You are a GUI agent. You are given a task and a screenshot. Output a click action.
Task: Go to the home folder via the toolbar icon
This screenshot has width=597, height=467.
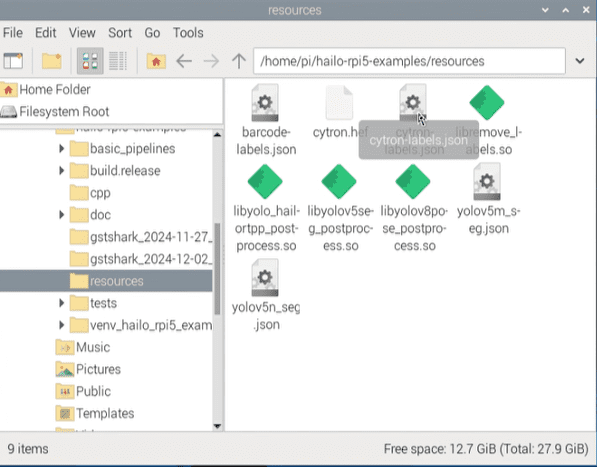coord(156,61)
